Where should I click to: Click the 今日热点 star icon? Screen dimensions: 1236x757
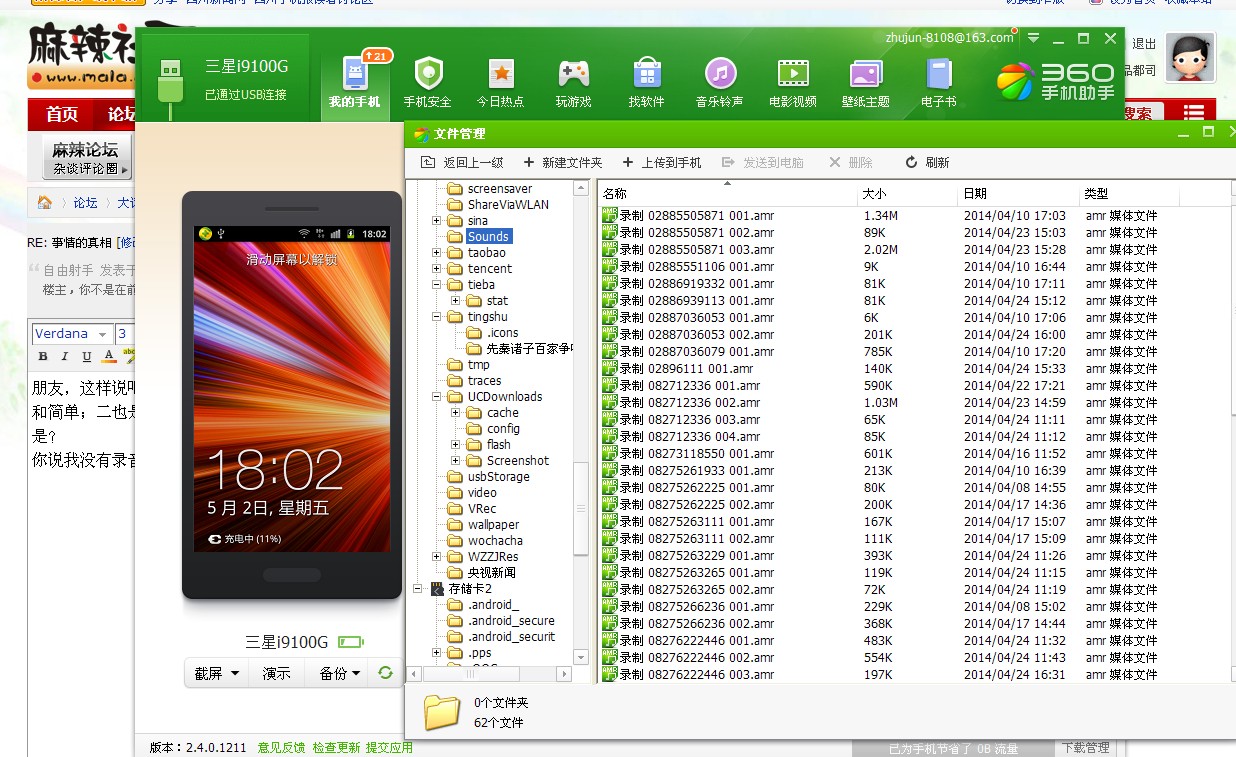tap(500, 74)
